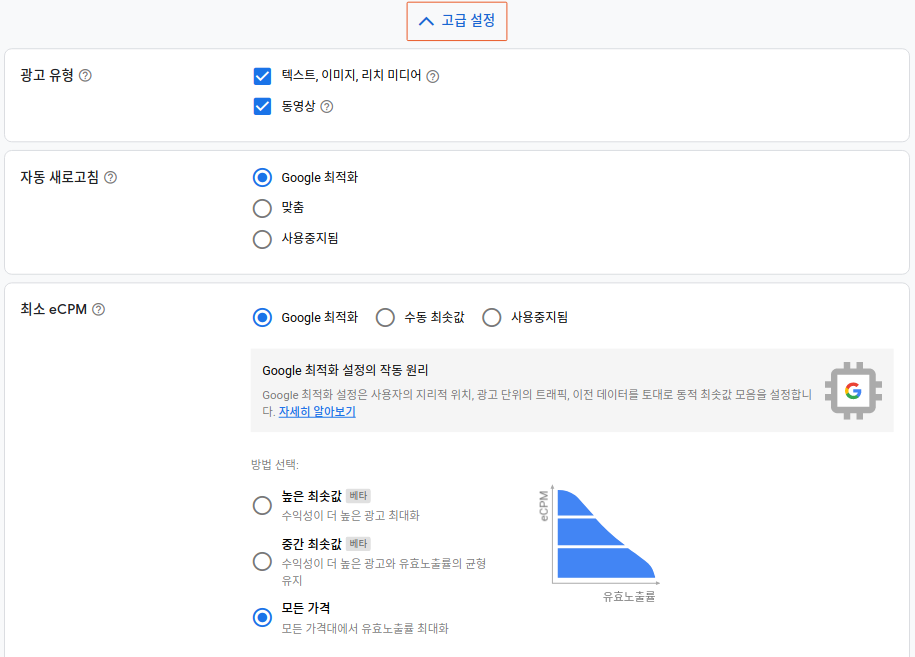Image resolution: width=915 pixels, height=657 pixels.
Task: Click the 자동 새로고침 label
Action: [x=60, y=177]
